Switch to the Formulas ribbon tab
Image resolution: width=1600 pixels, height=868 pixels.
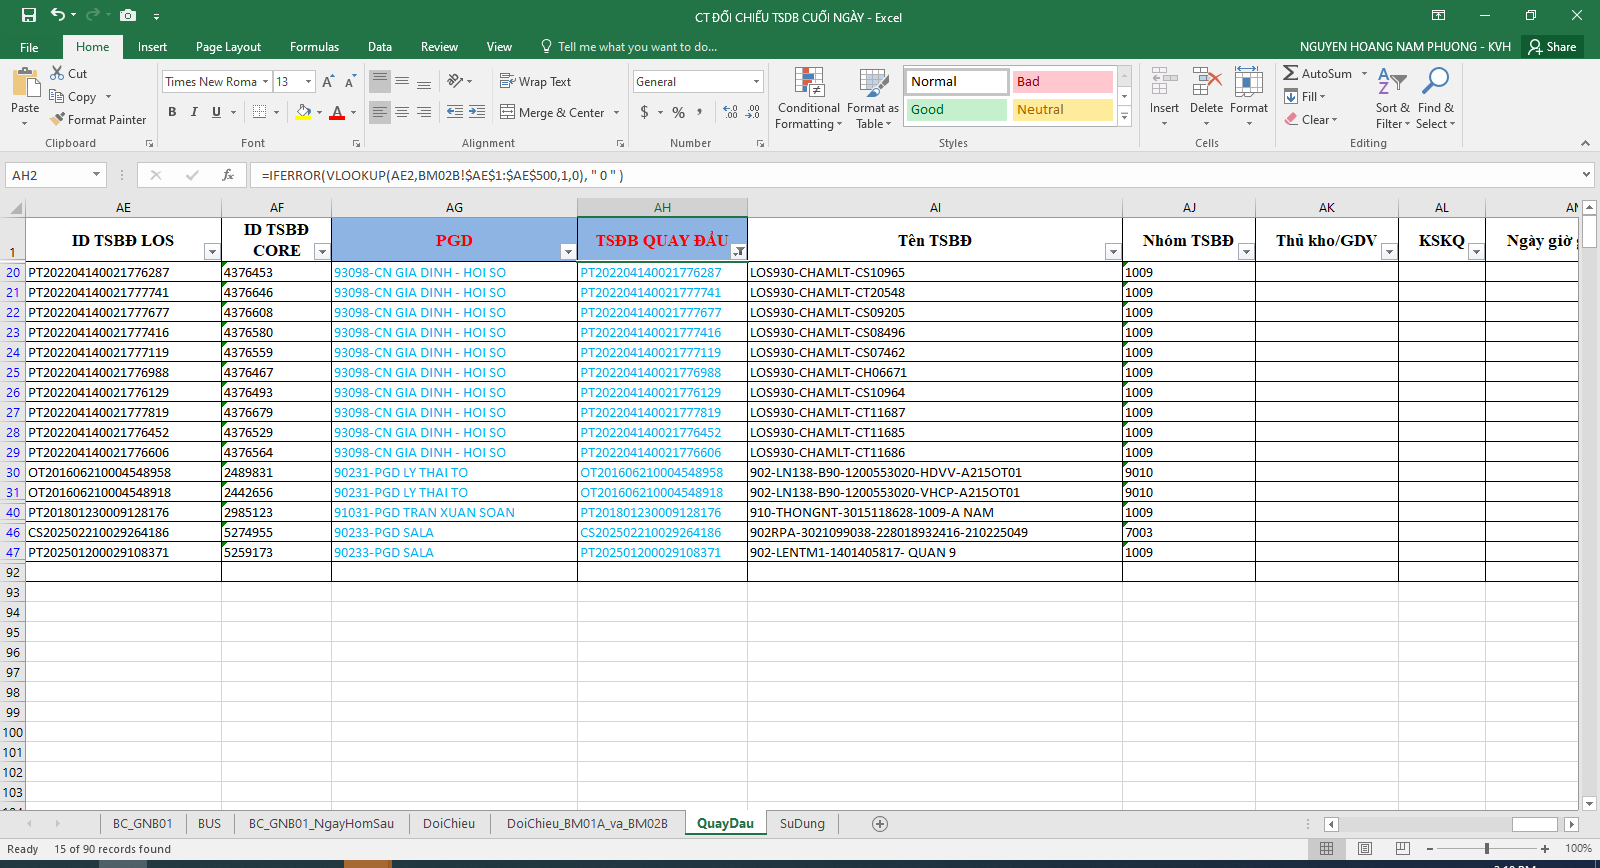tap(314, 47)
